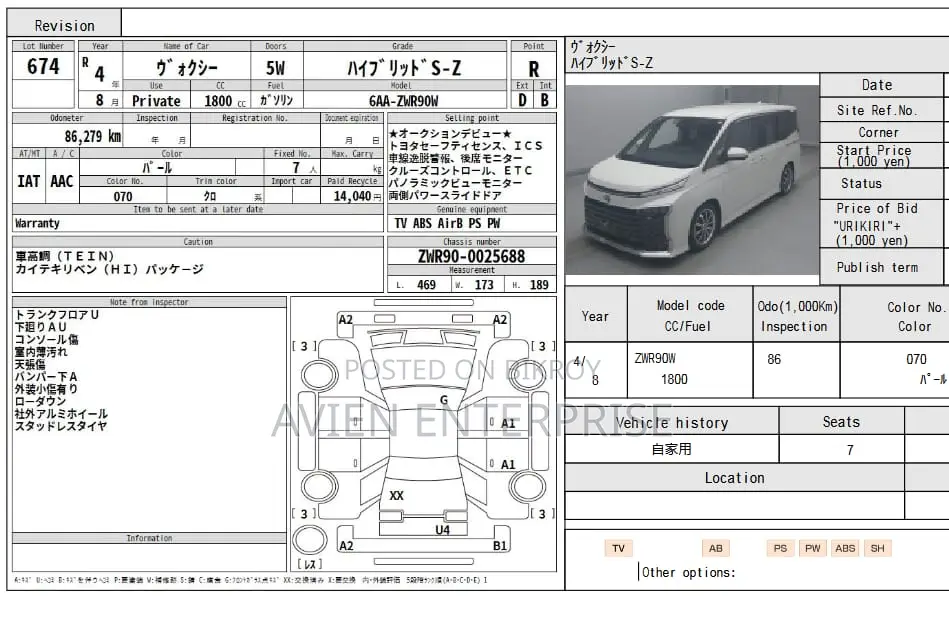Click the Caution text '車高調 (TEIN)'
The image size is (949, 637).
65,256
